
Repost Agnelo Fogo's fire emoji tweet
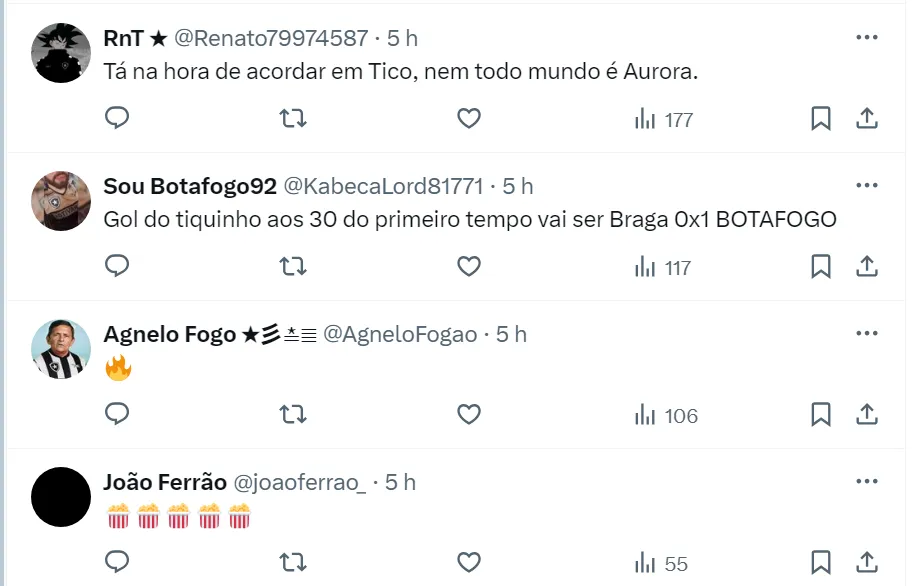(292, 415)
